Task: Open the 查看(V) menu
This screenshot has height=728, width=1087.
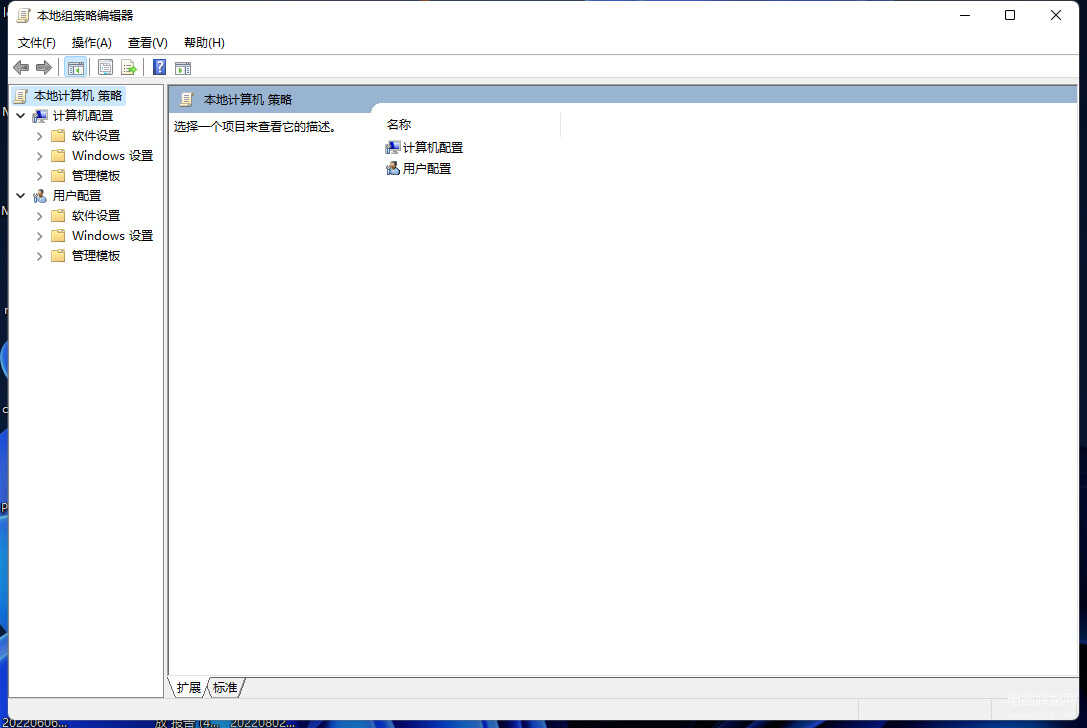Action: tap(147, 43)
